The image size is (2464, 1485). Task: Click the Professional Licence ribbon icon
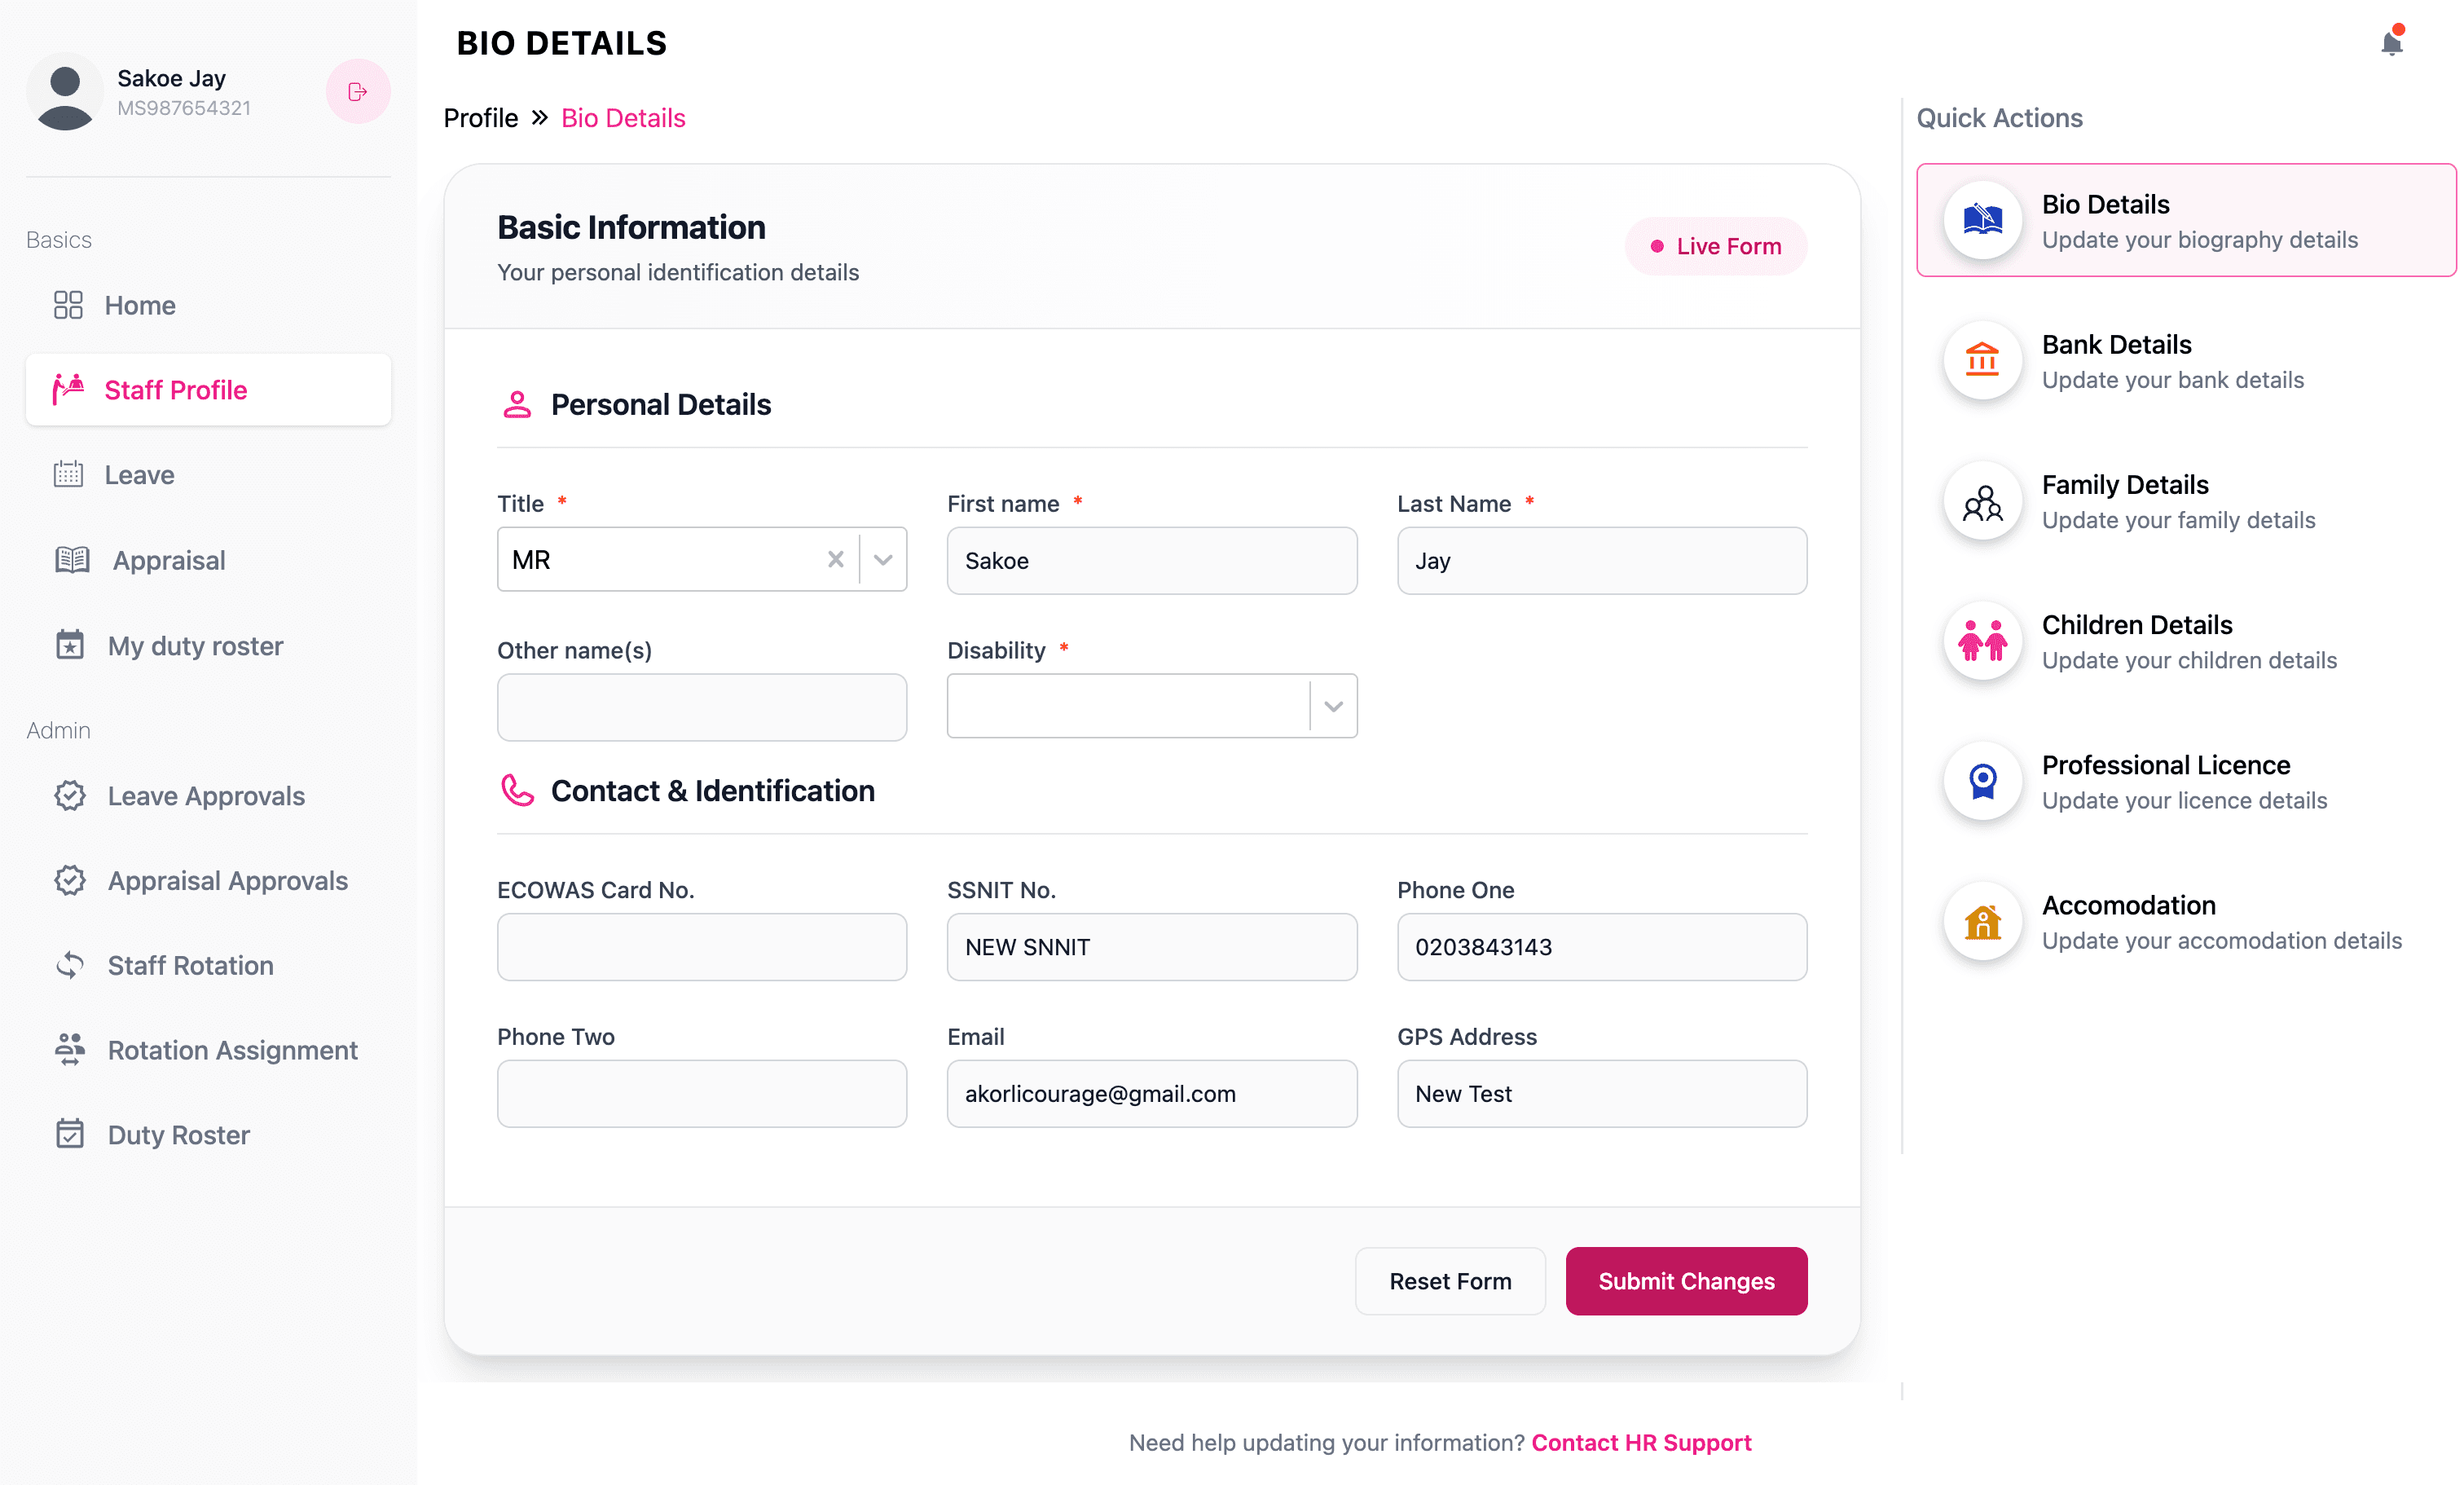[x=1983, y=780]
